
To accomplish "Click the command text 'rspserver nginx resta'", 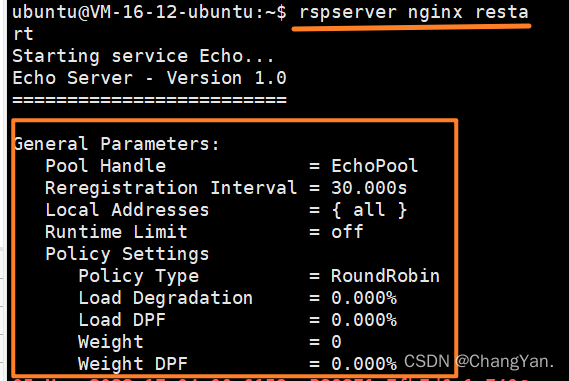I will (x=414, y=12).
